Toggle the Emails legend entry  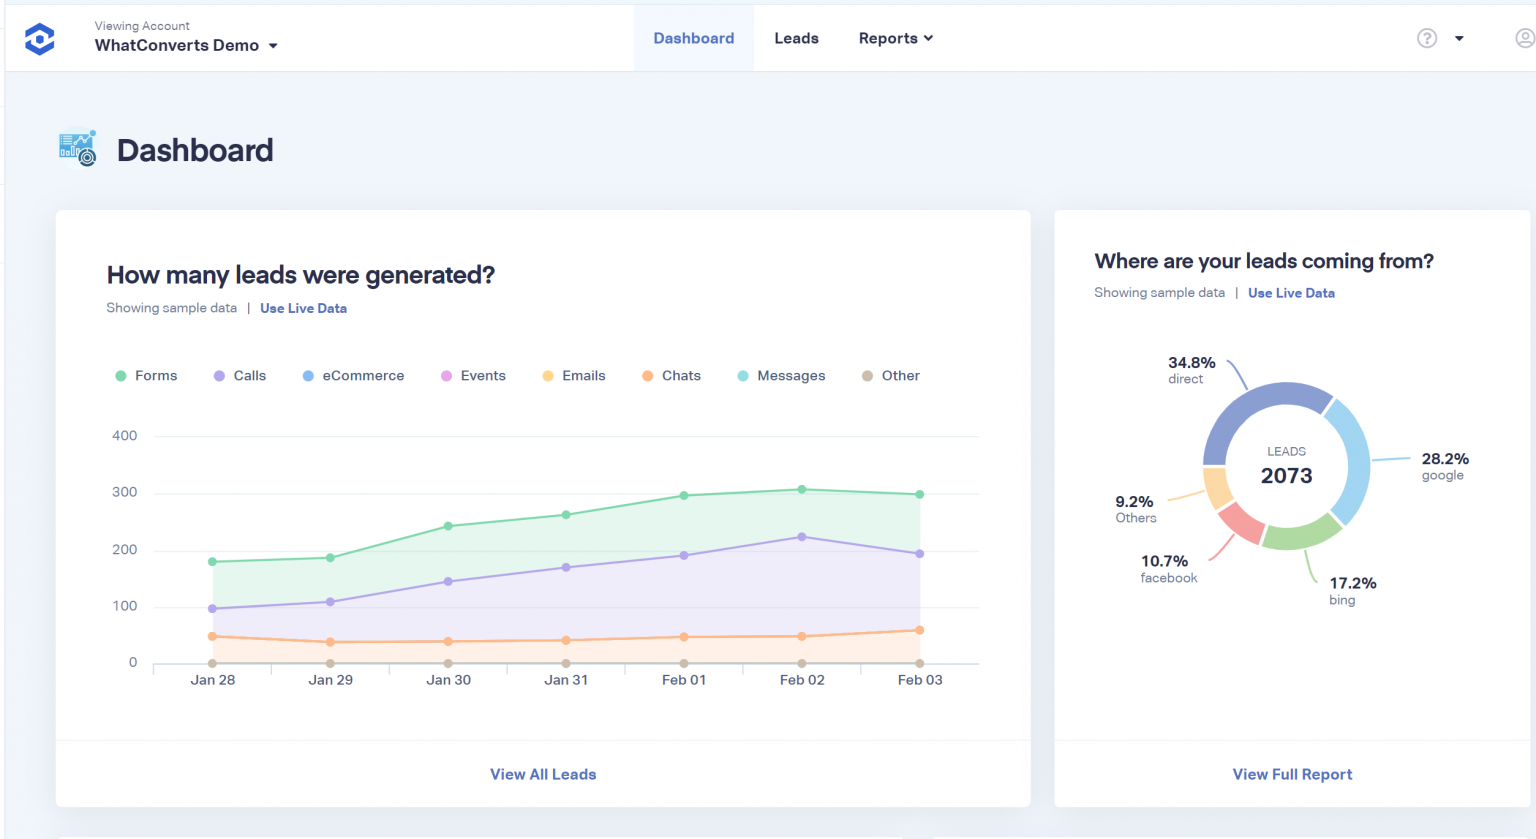click(x=573, y=375)
